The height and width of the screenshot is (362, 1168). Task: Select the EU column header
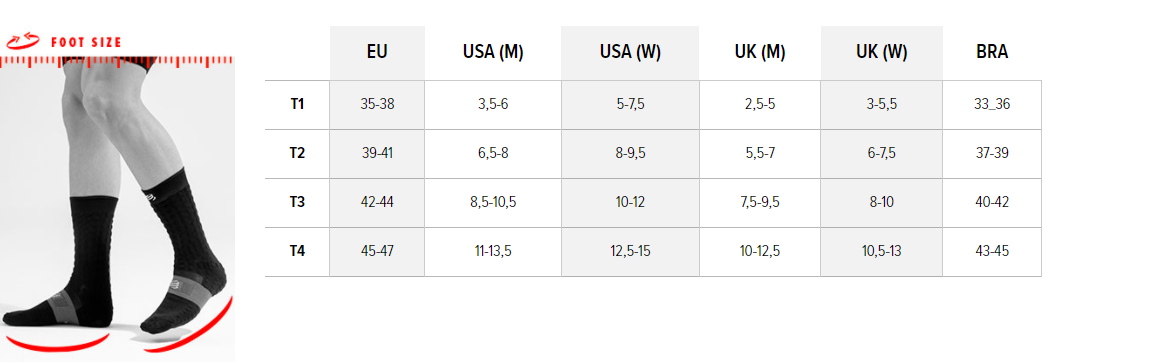click(377, 53)
